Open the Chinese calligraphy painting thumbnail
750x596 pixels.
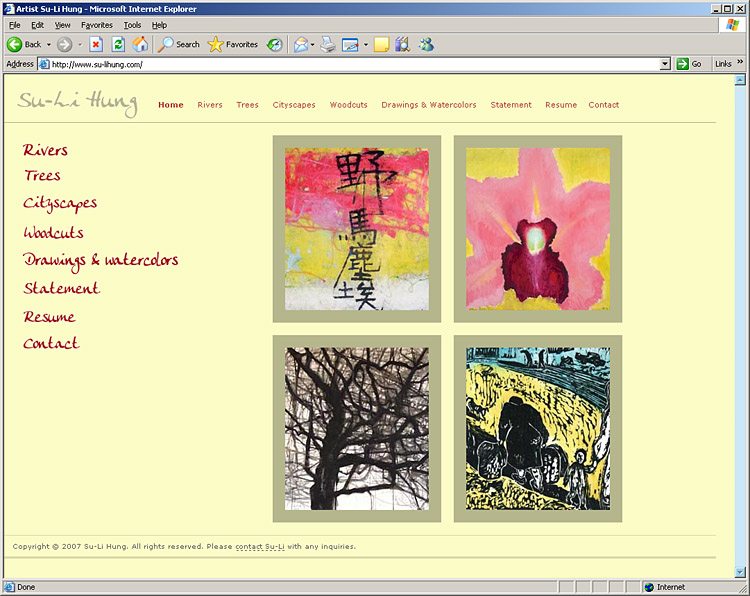coord(357,229)
